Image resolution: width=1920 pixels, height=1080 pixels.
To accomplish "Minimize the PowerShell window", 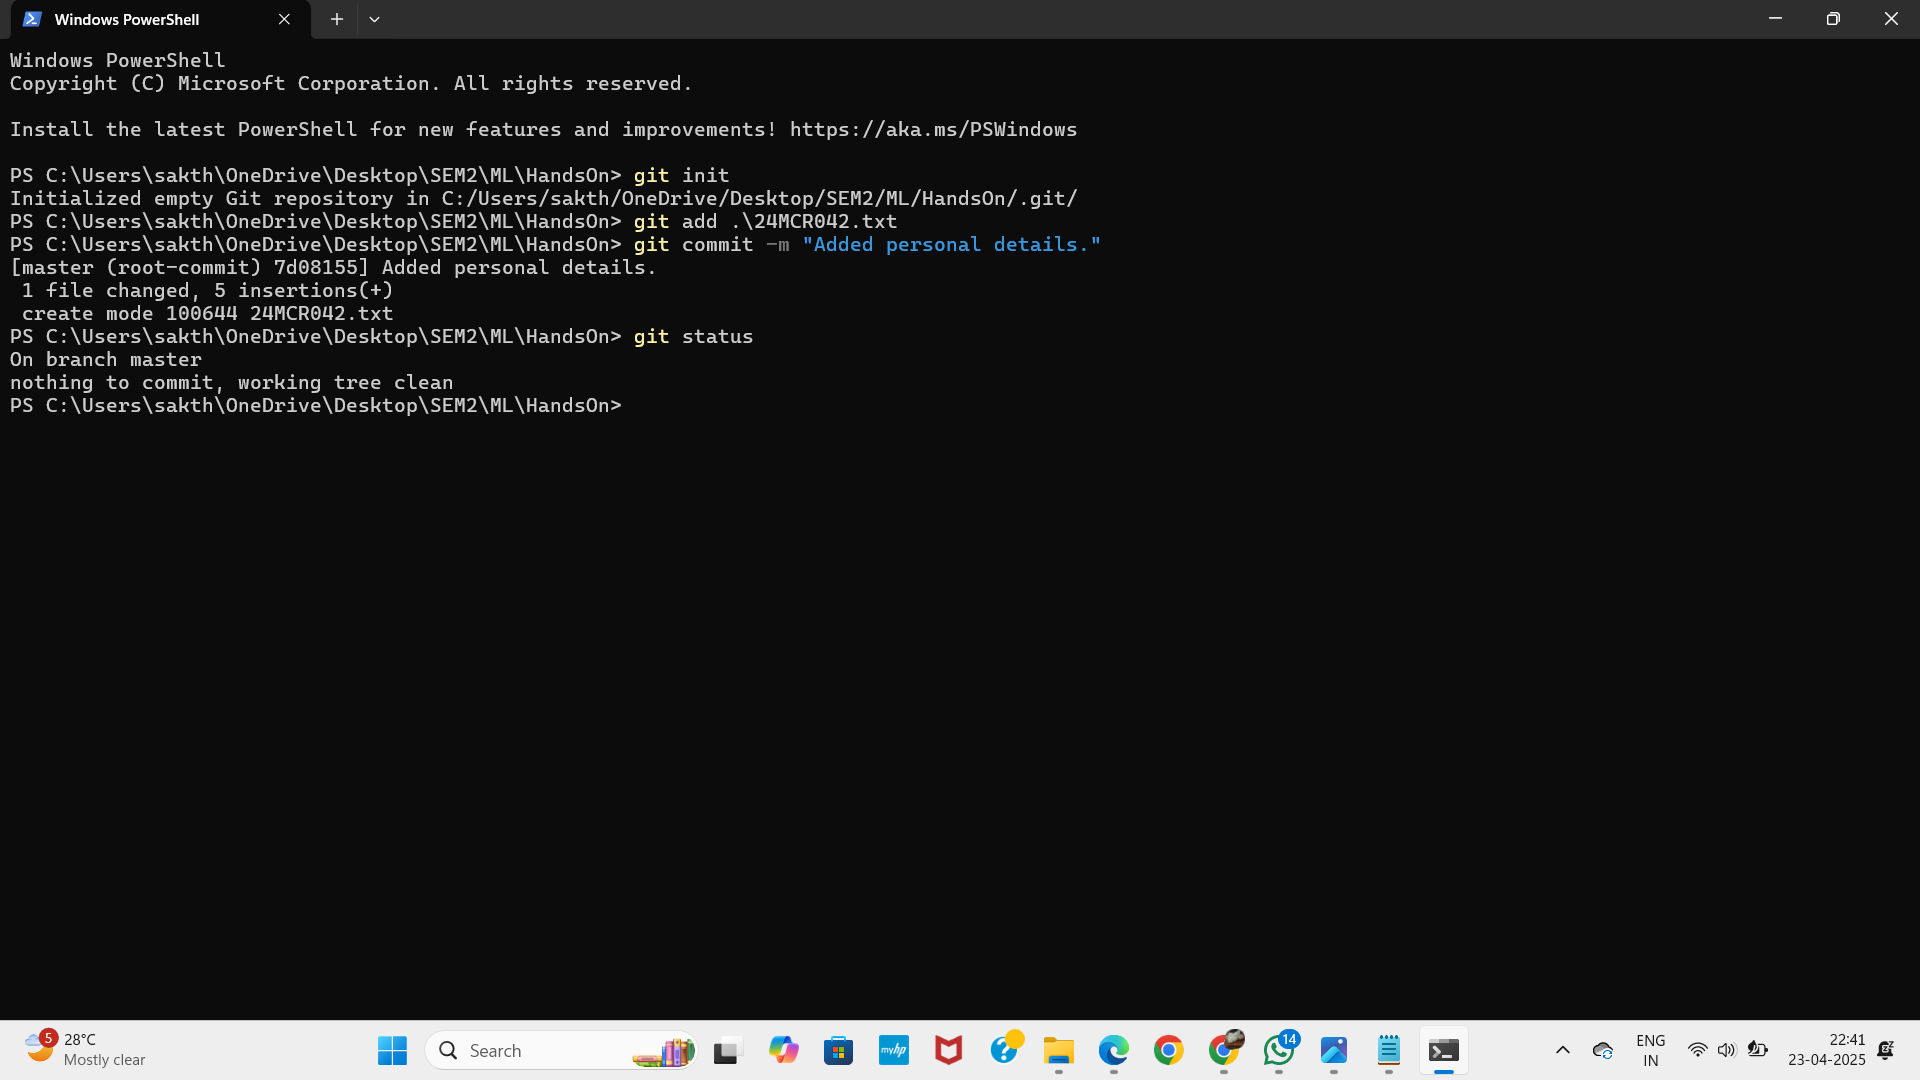I will [x=1775, y=19].
